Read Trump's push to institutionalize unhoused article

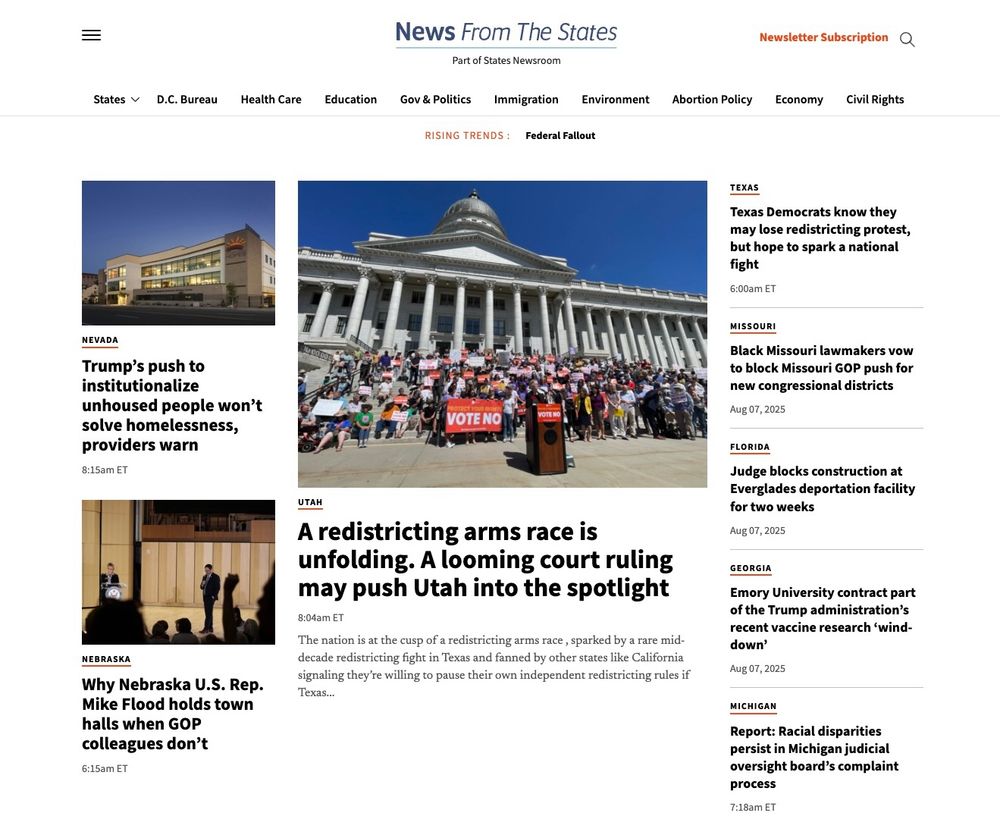tap(172, 405)
